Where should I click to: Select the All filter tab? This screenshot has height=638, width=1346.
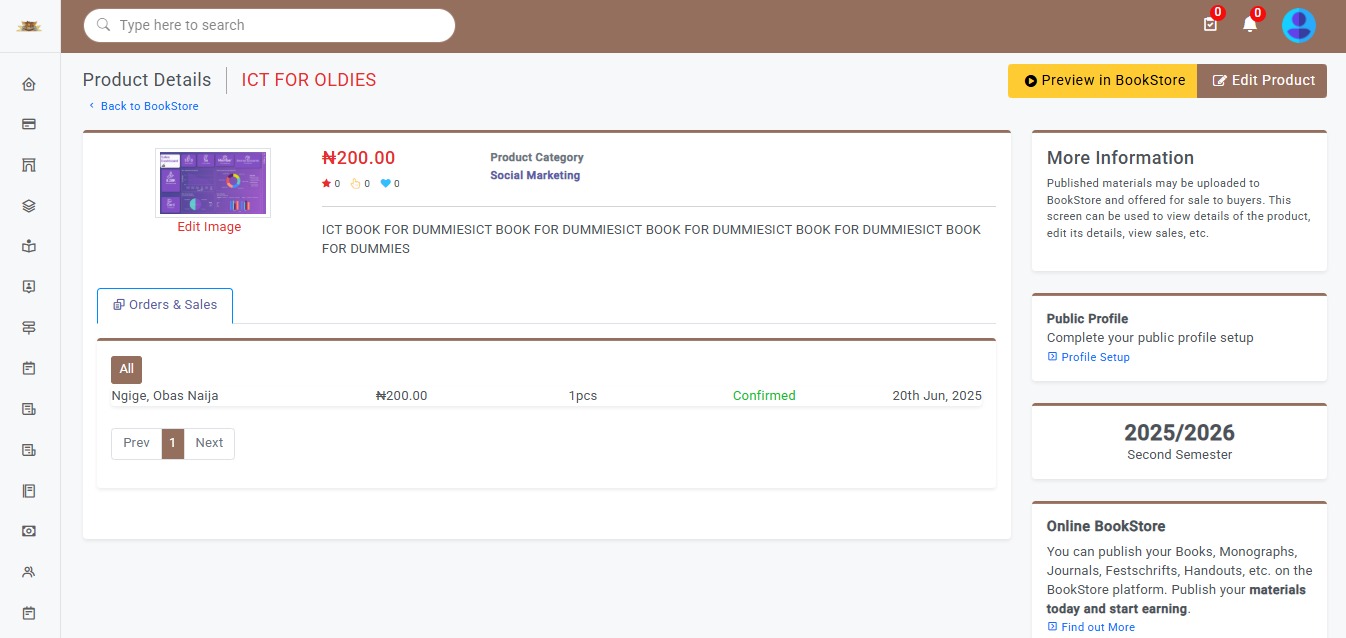(x=126, y=369)
